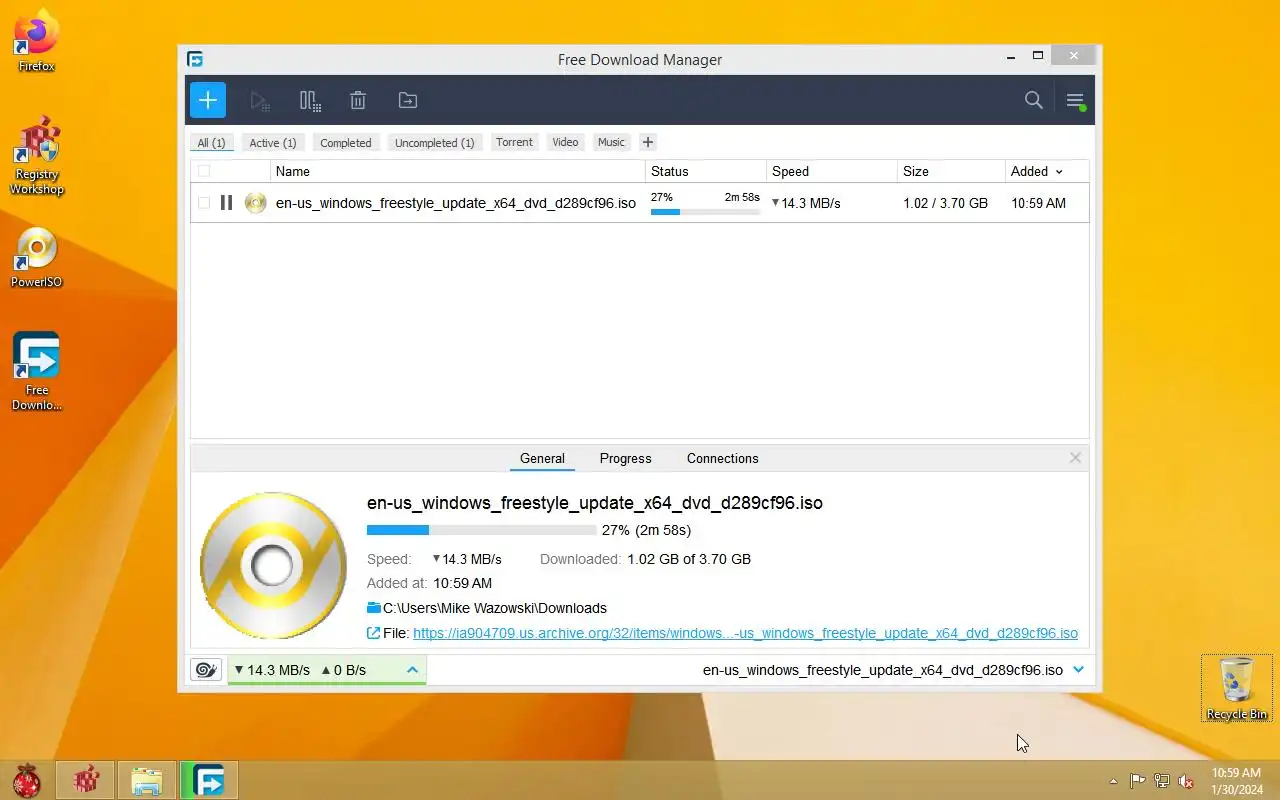
Task: Click the Free Download Manager title bar logo
Action: 195,59
